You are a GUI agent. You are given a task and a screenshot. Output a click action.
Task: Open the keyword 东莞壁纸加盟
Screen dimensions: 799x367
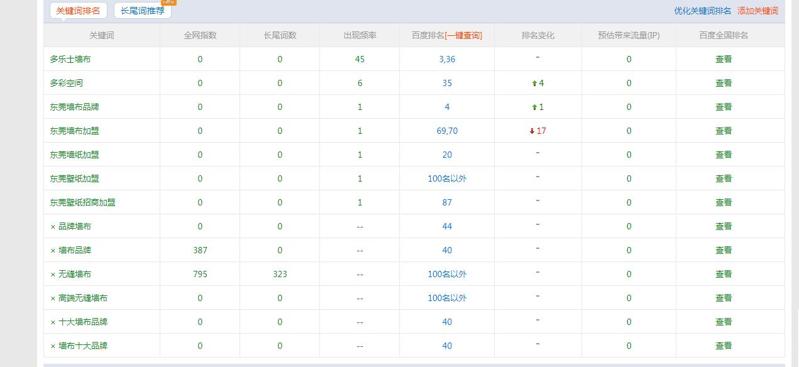[74, 179]
